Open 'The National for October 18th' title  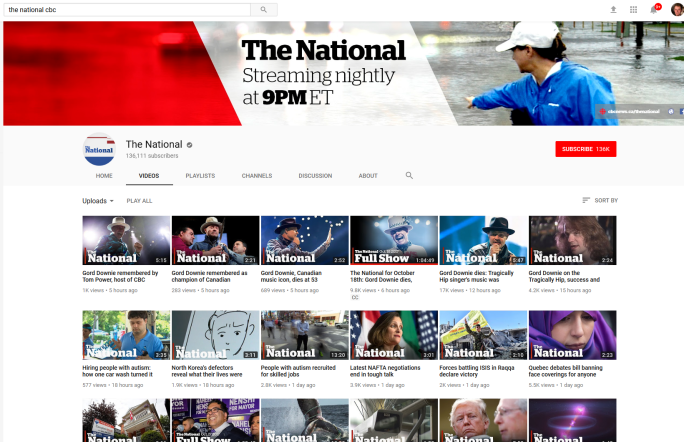point(382,276)
